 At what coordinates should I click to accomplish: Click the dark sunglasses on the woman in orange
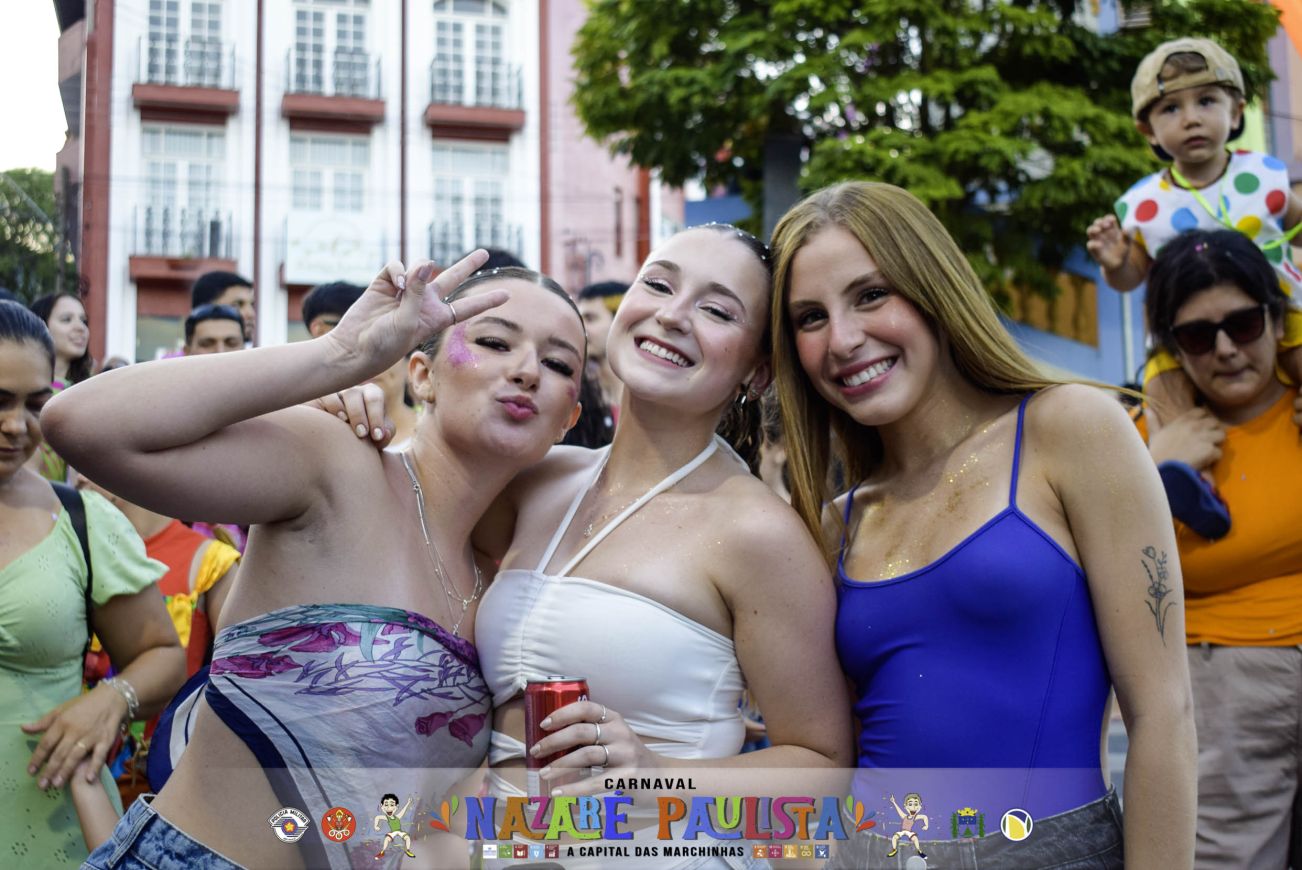[1218, 331]
